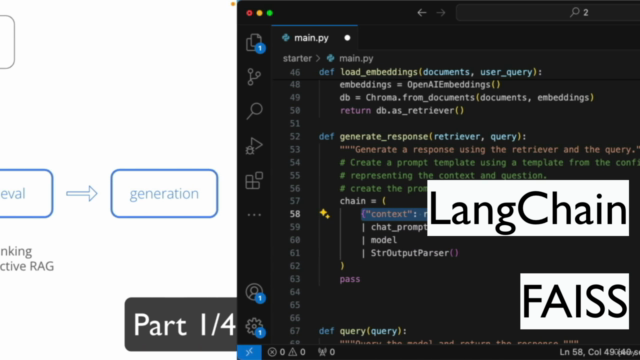The image size is (640, 360).
Task: Open the Source Control view
Action: tap(254, 77)
